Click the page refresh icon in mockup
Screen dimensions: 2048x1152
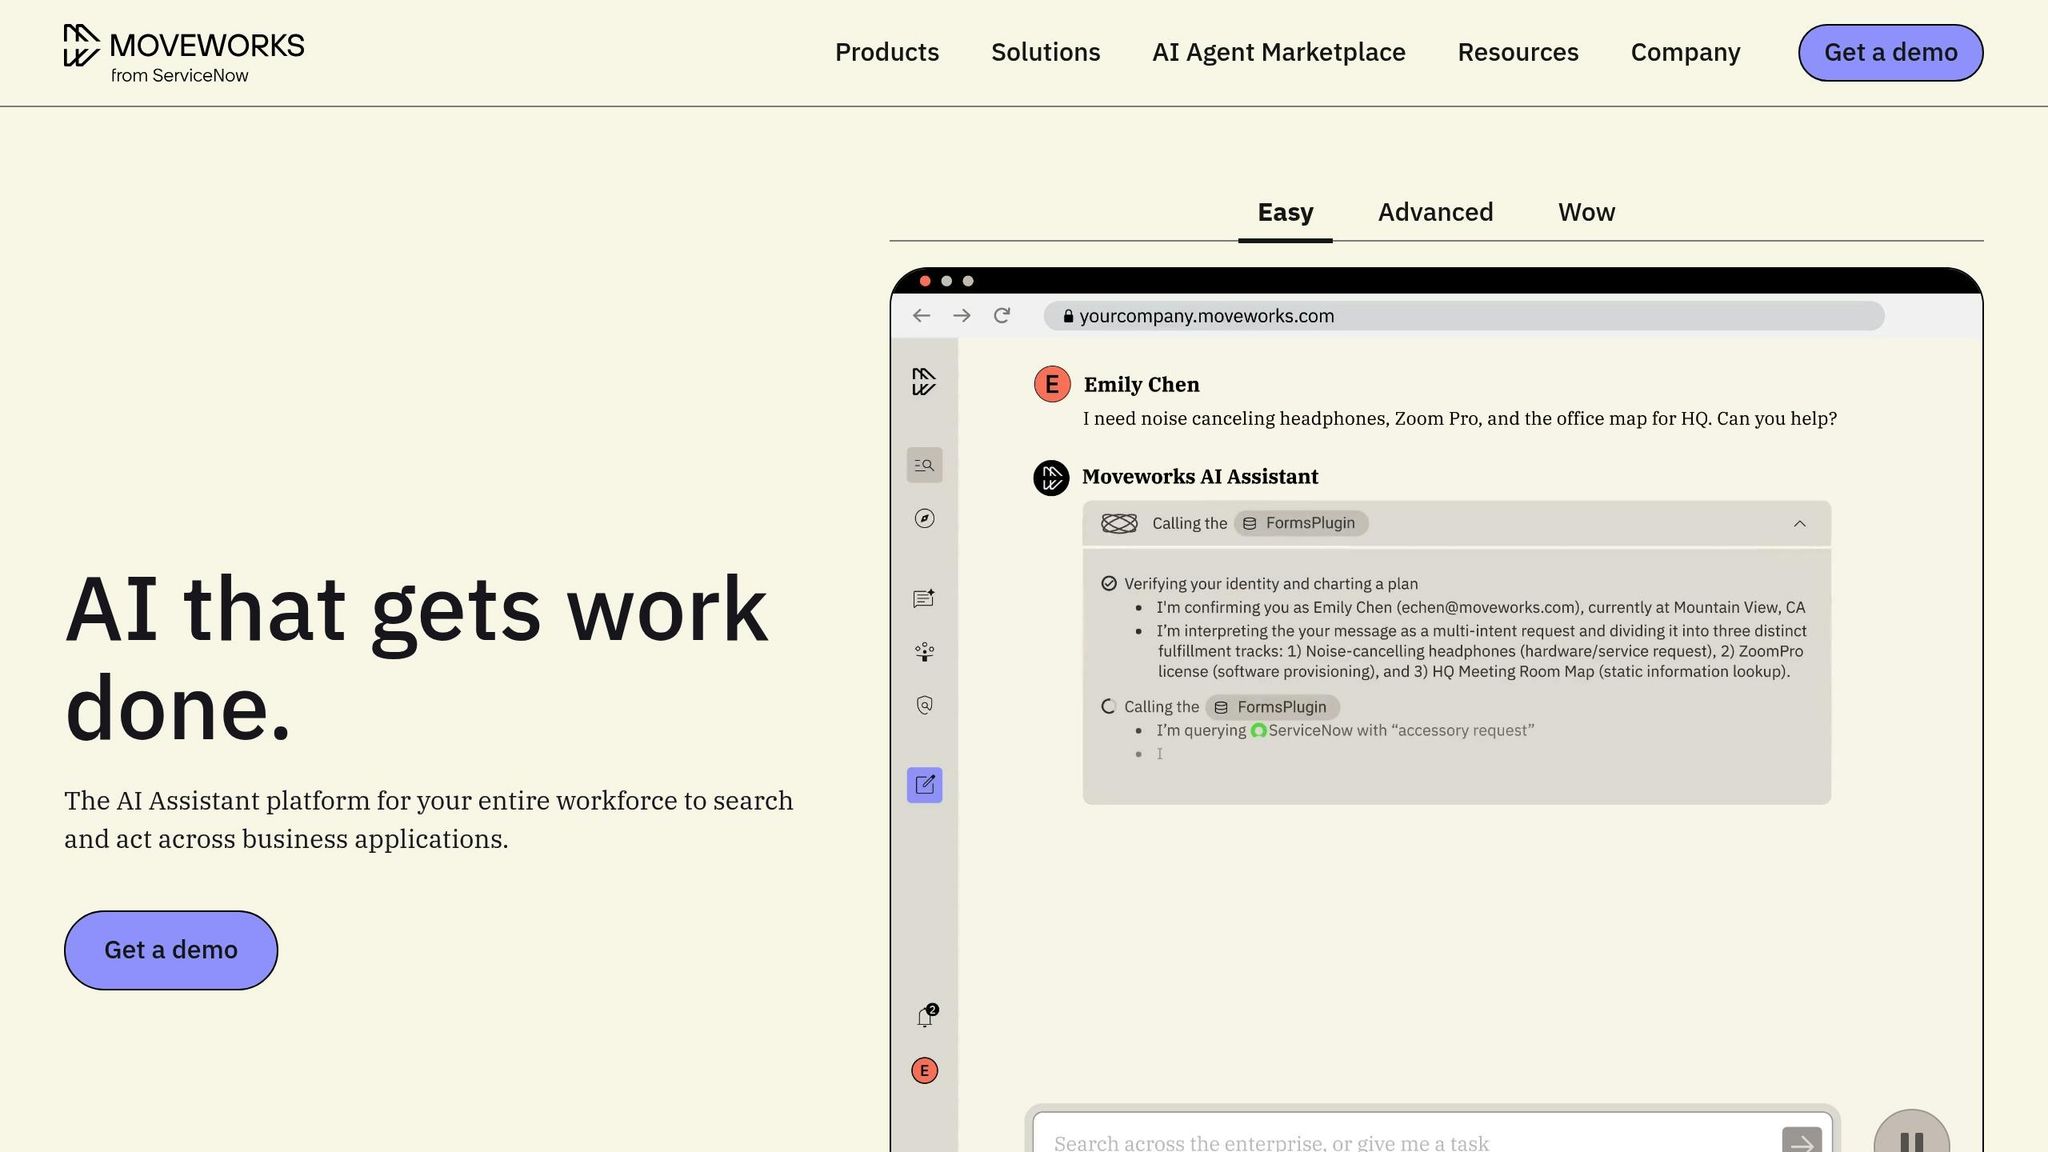pyautogui.click(x=1002, y=315)
